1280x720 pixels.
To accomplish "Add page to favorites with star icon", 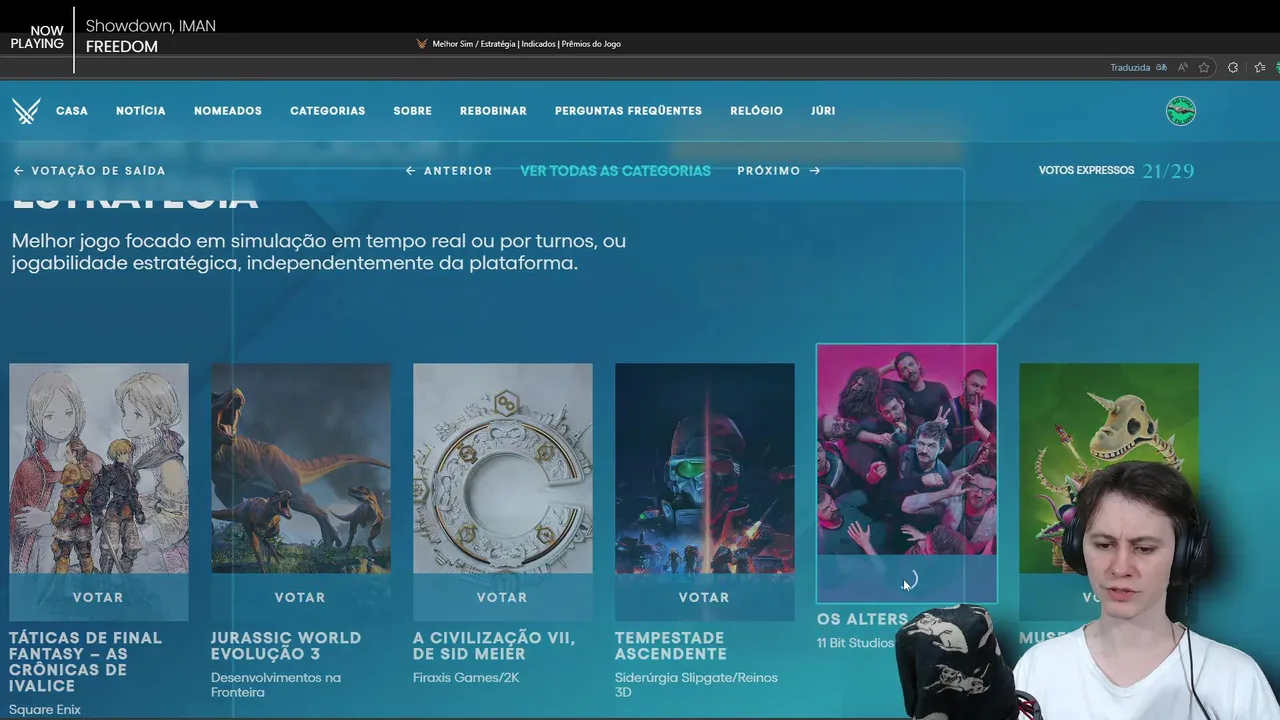I will tap(1204, 67).
